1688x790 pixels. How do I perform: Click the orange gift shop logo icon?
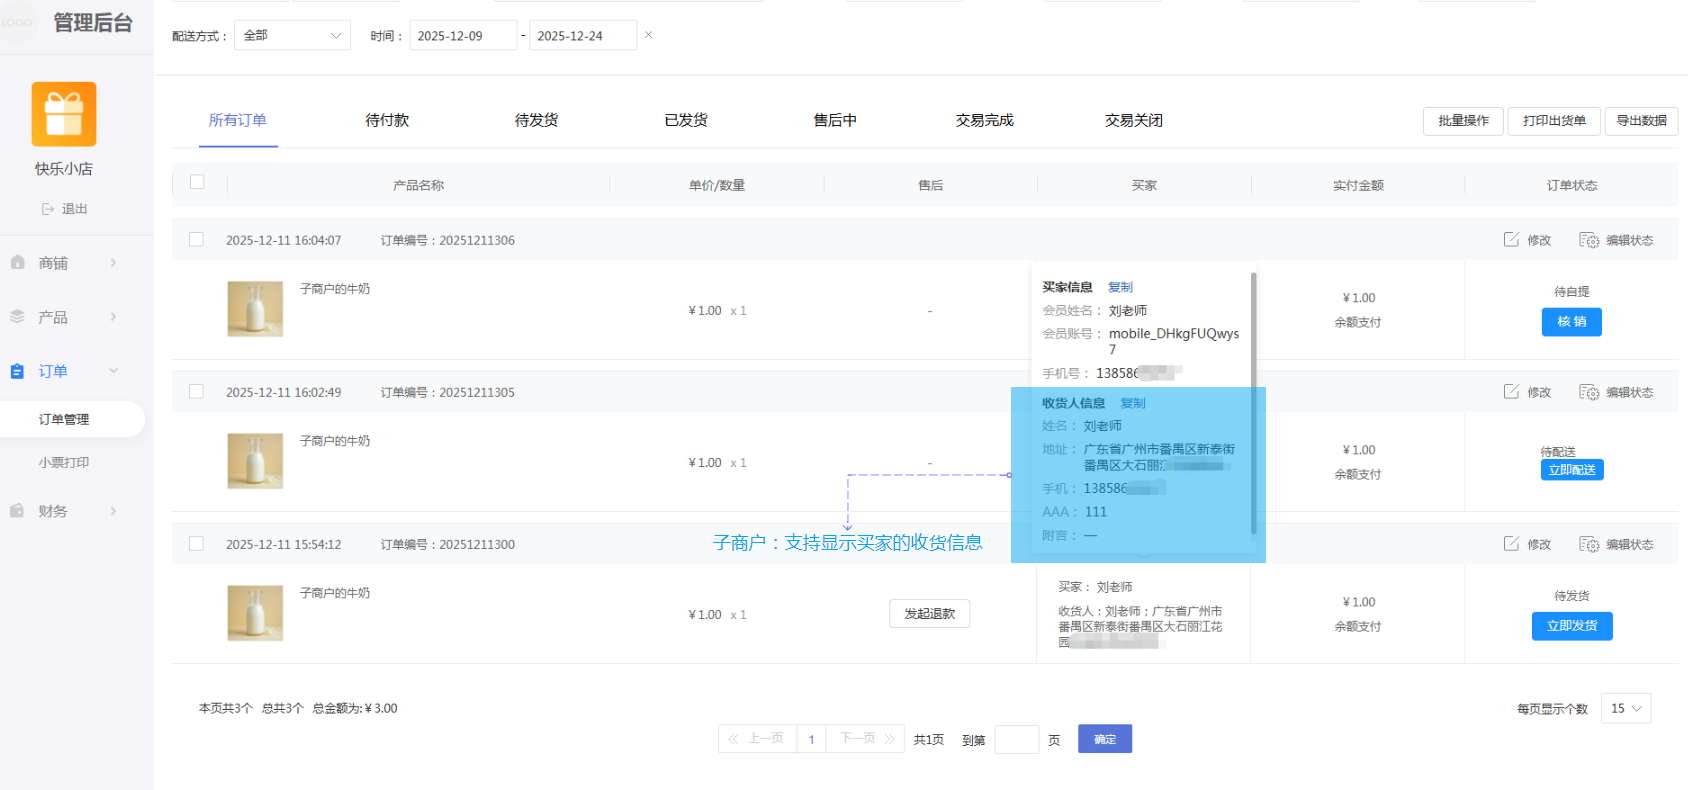pos(64,114)
